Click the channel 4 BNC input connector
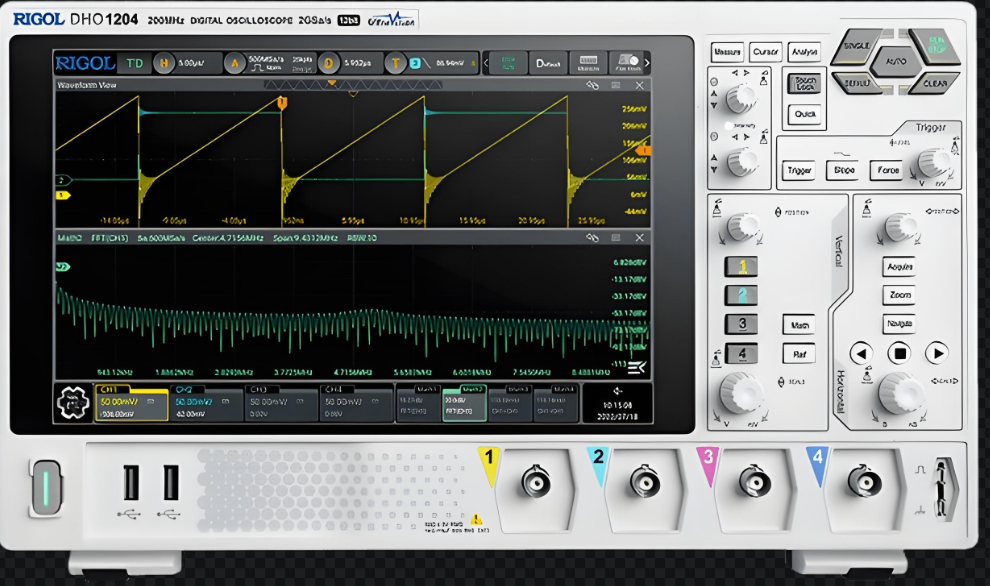This screenshot has height=586, width=990. 864,483
